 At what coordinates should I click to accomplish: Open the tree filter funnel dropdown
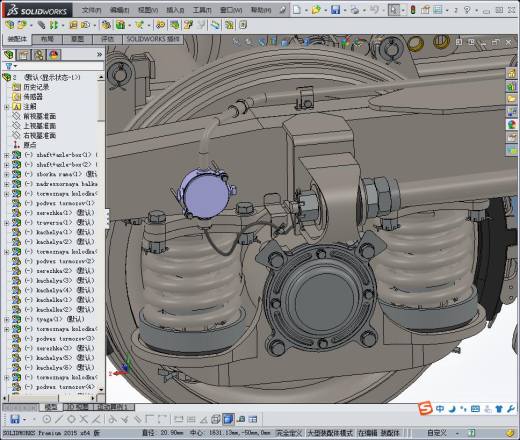click(11, 66)
